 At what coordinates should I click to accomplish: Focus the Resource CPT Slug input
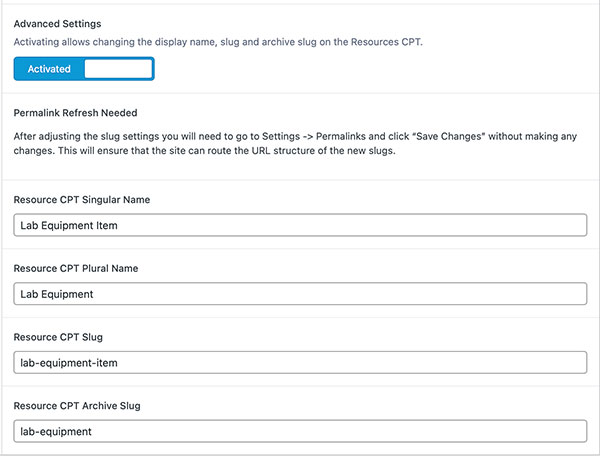(x=300, y=362)
